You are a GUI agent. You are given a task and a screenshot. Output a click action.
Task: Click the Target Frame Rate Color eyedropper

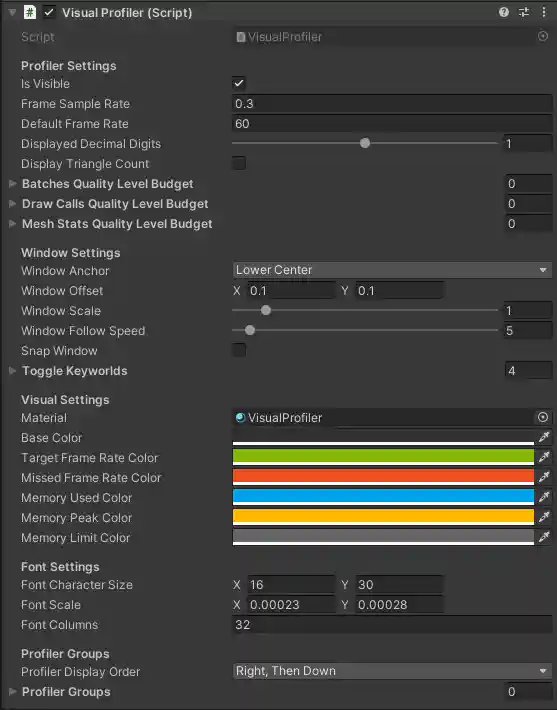pos(544,457)
